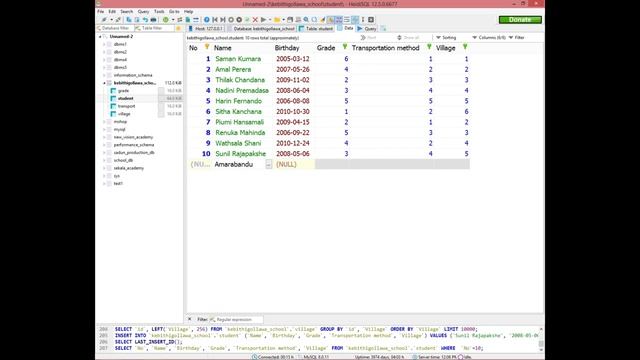Switch to Table: student tab
Image resolution: width=640 pixels, height=360 pixels.
(x=316, y=29)
